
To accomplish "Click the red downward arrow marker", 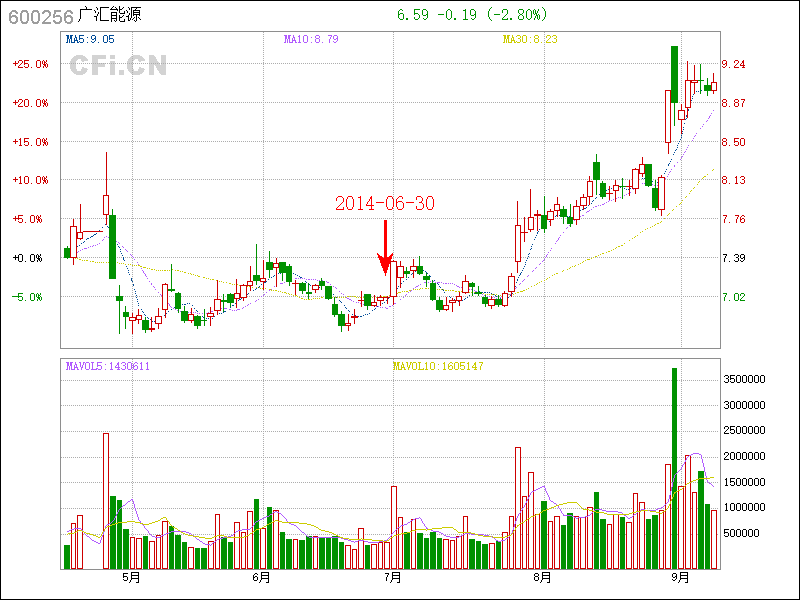I will pos(385,249).
